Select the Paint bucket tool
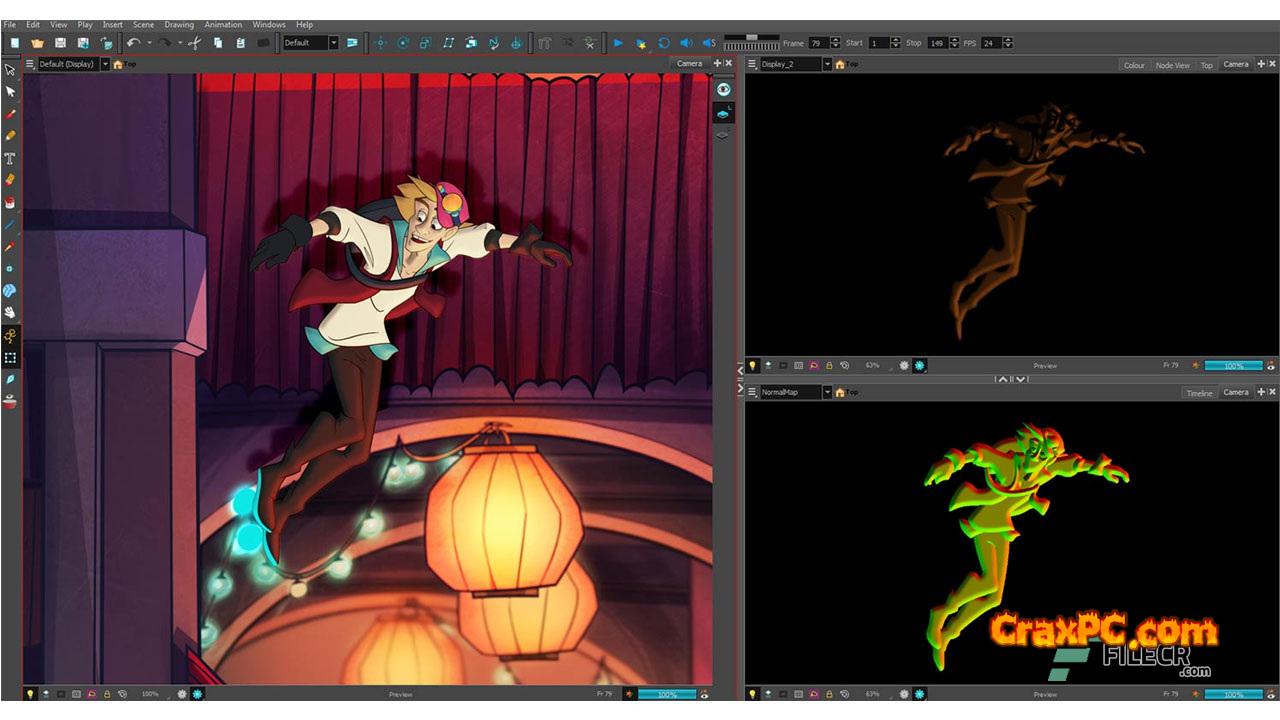The image size is (1280, 720). click(10, 202)
